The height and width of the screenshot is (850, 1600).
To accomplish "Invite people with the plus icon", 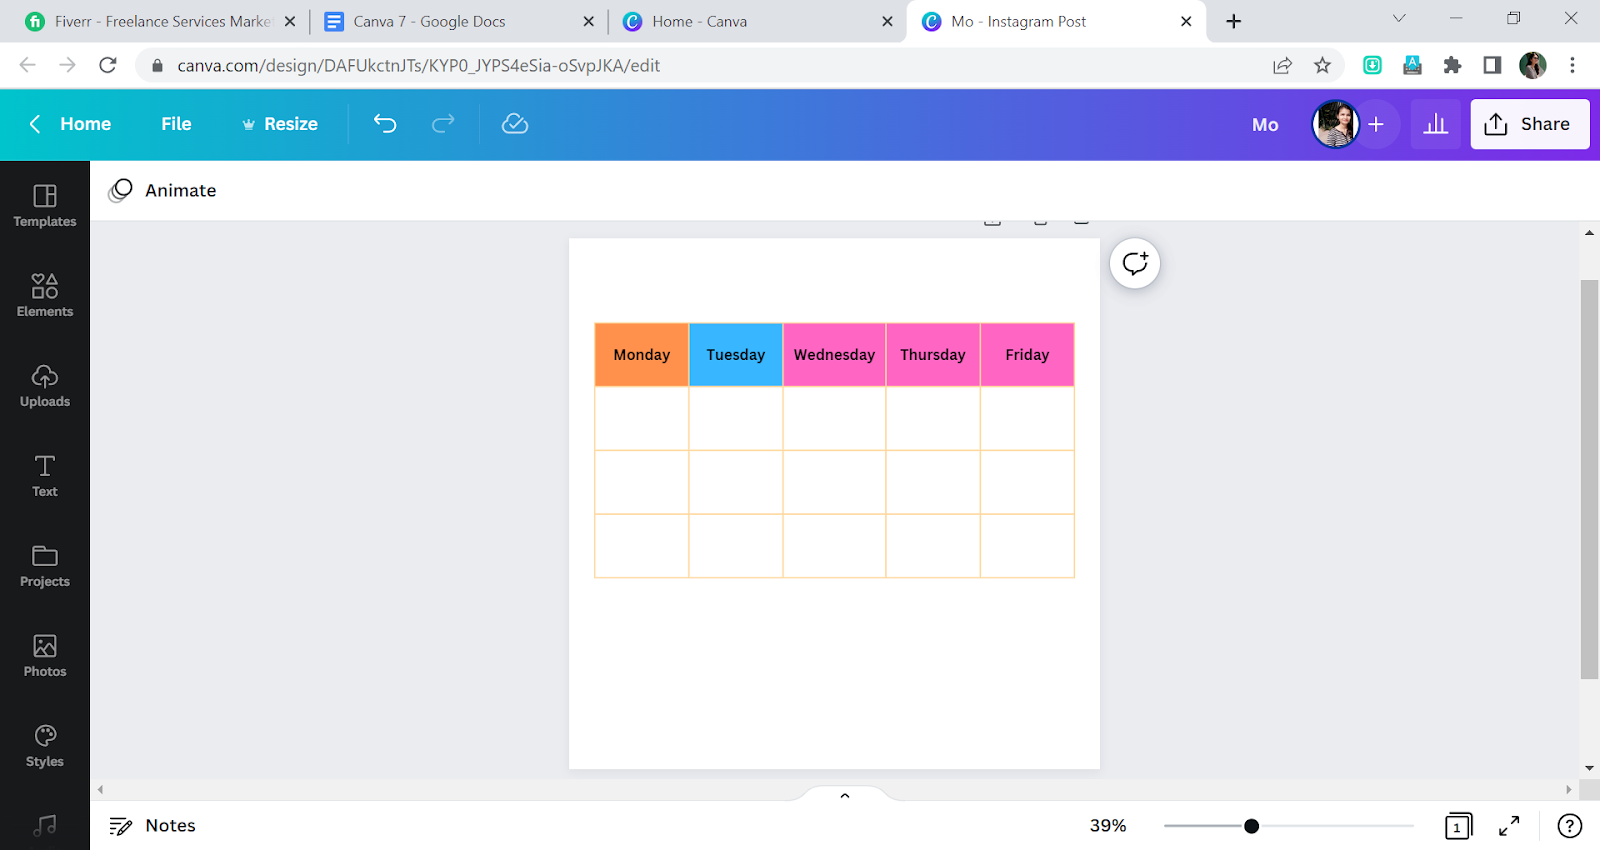I will point(1376,124).
